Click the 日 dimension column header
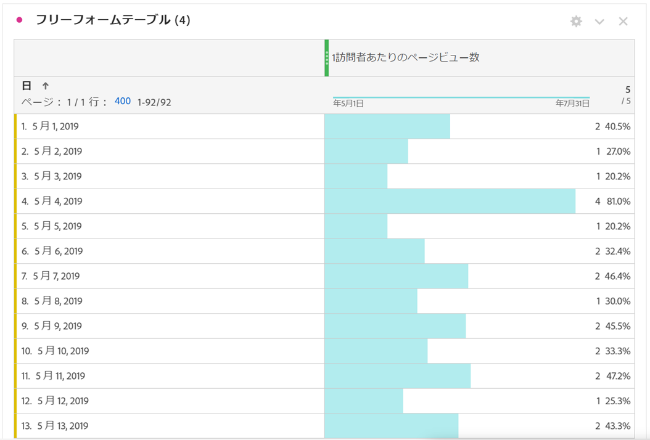The width and height of the screenshot is (650, 440). point(27,86)
